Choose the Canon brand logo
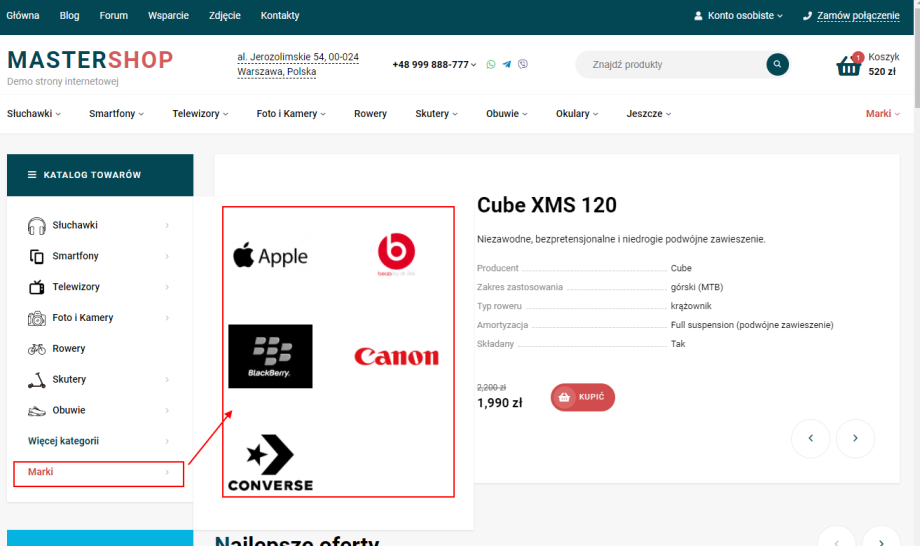This screenshot has width=920, height=546. (396, 357)
